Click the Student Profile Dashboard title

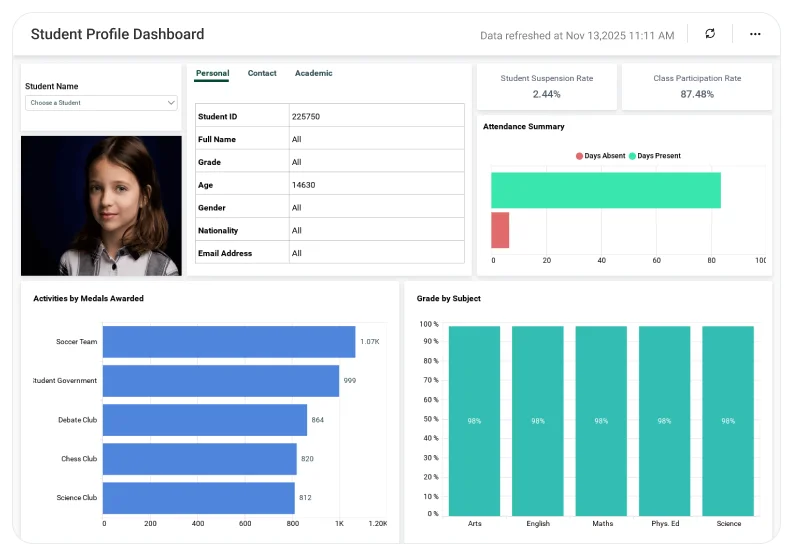[x=117, y=34]
